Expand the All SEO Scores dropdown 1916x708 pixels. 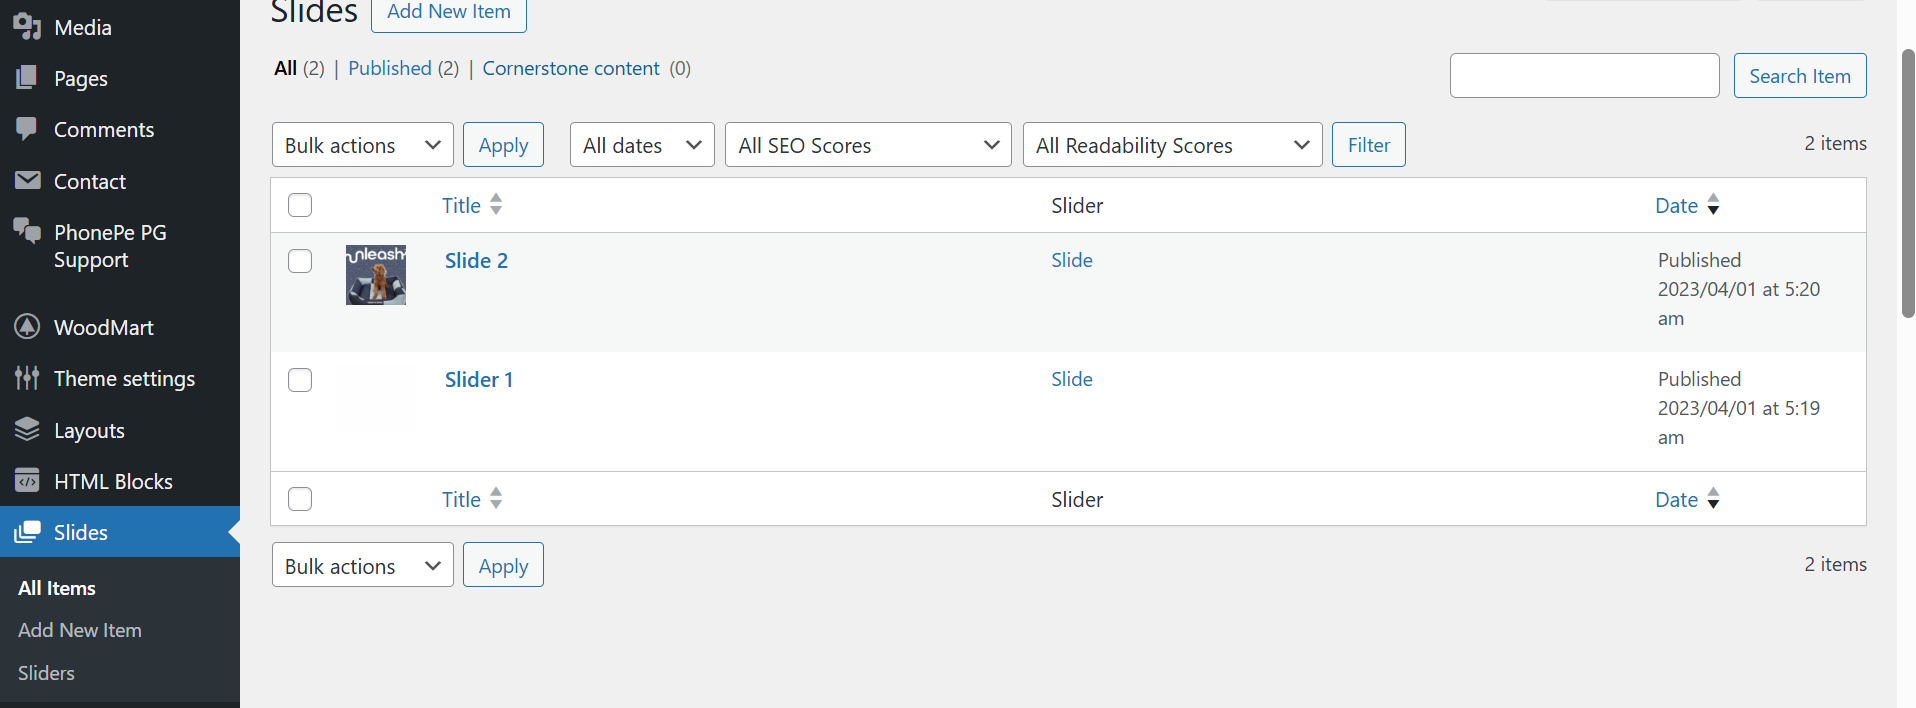tap(867, 145)
